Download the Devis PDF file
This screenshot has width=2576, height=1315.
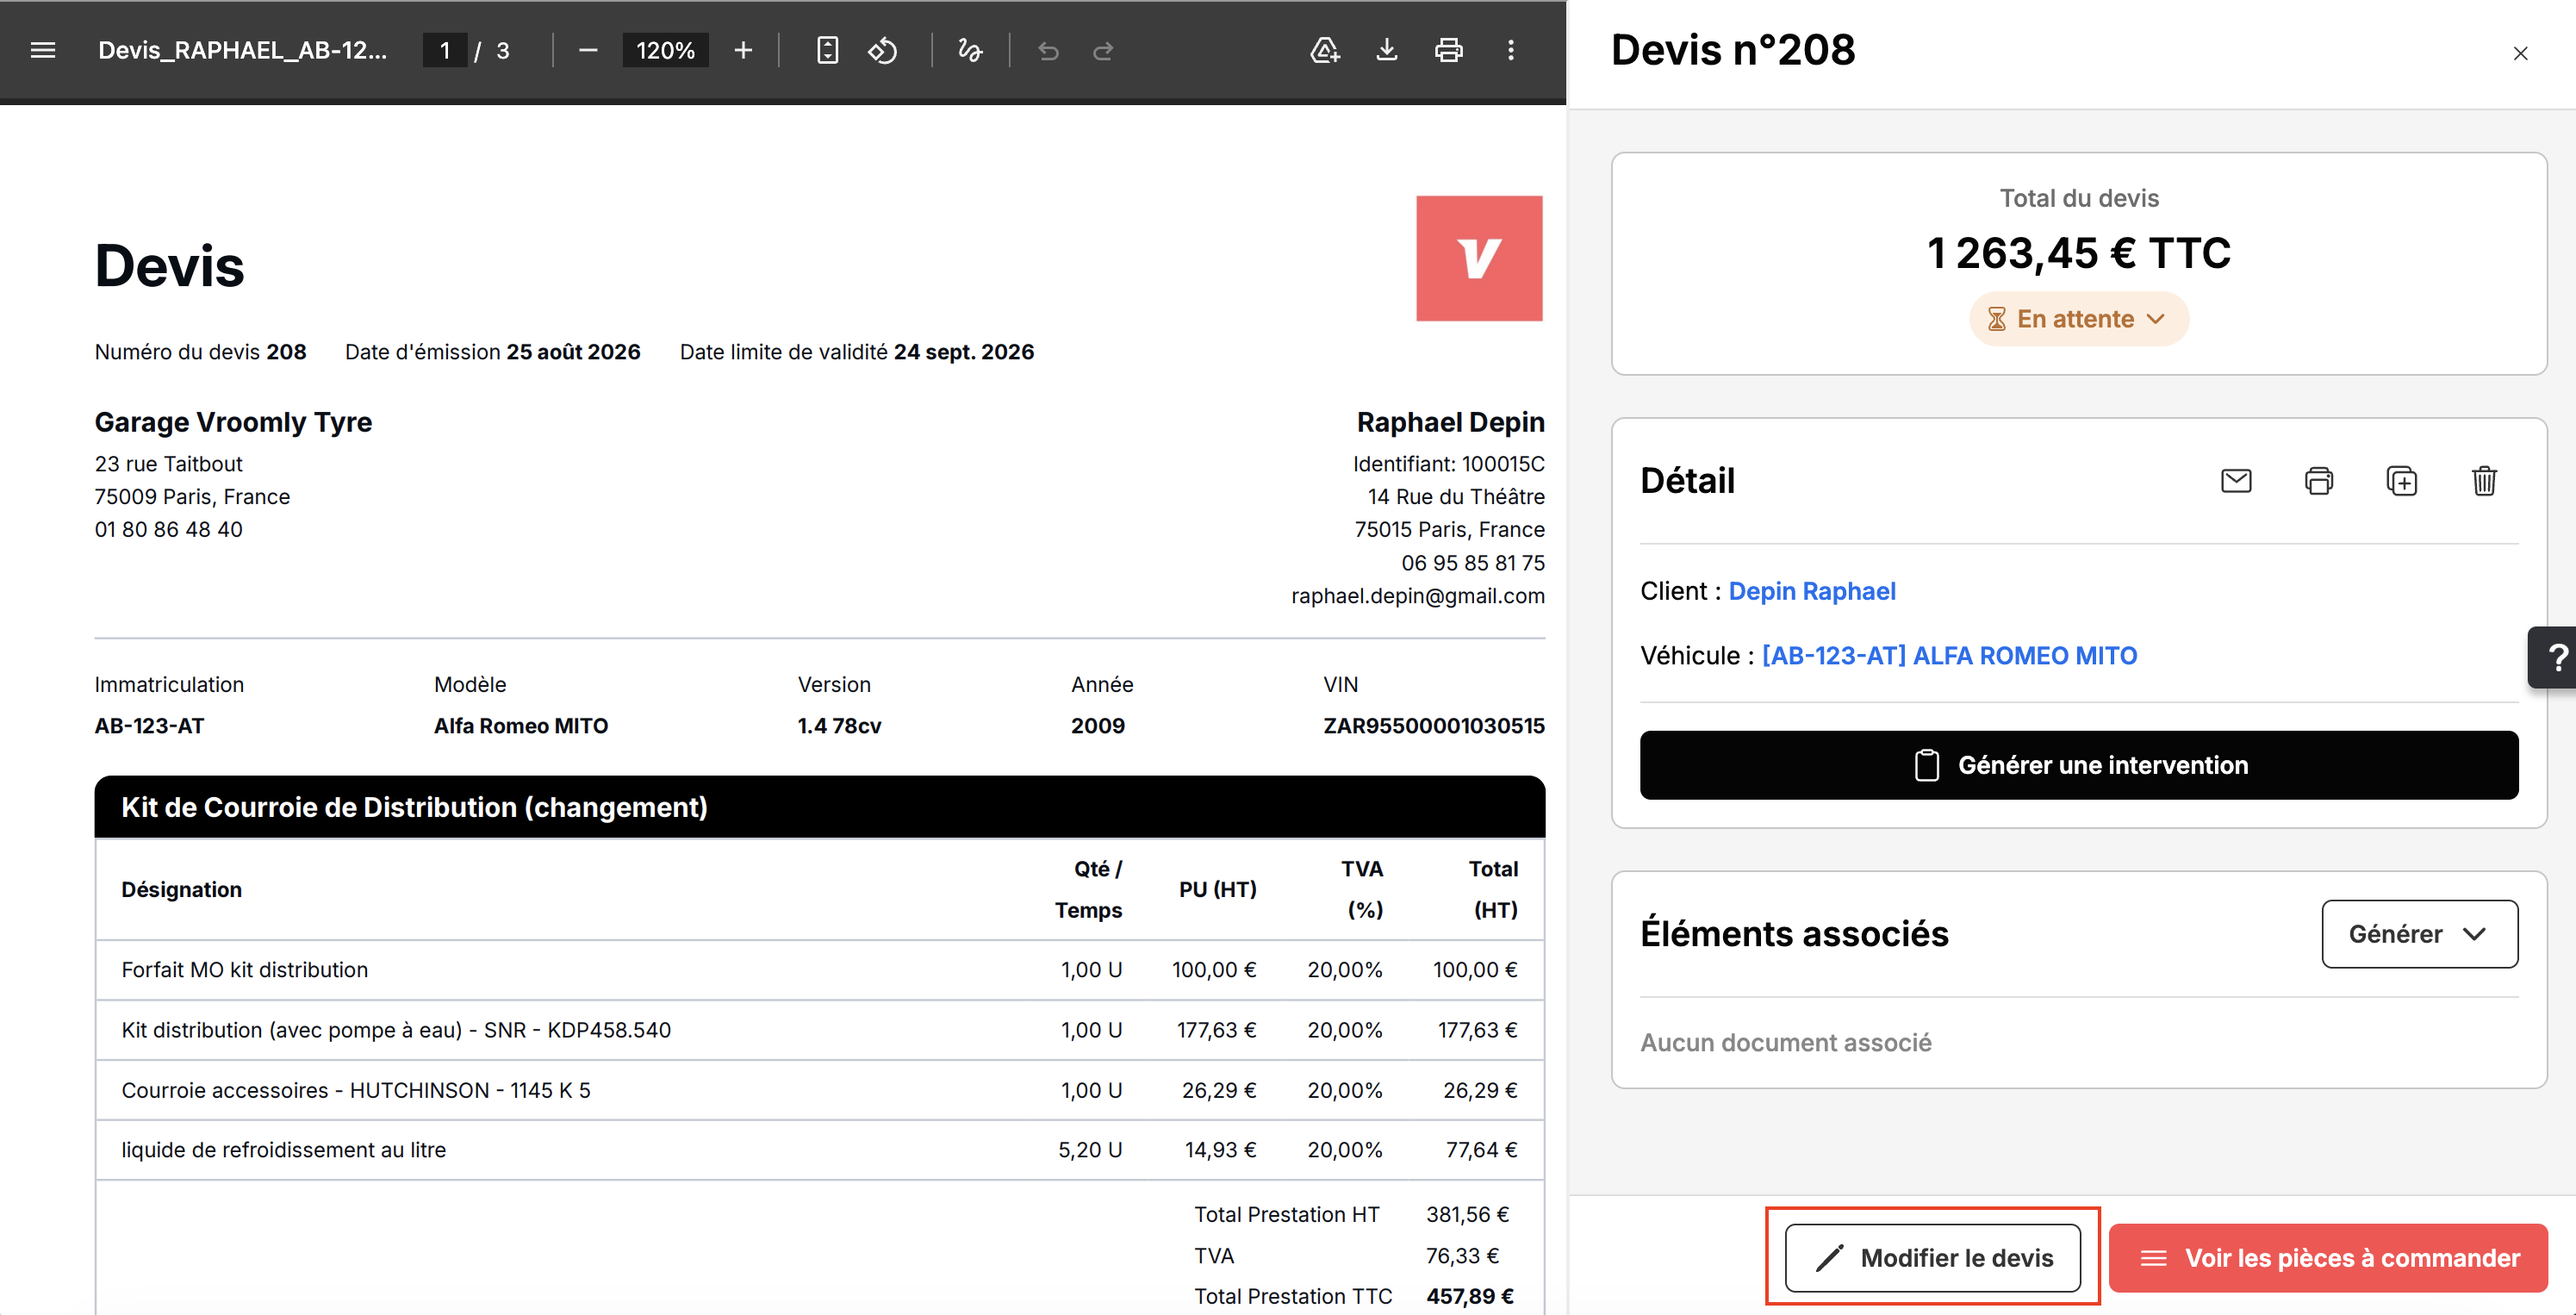[x=1387, y=50]
